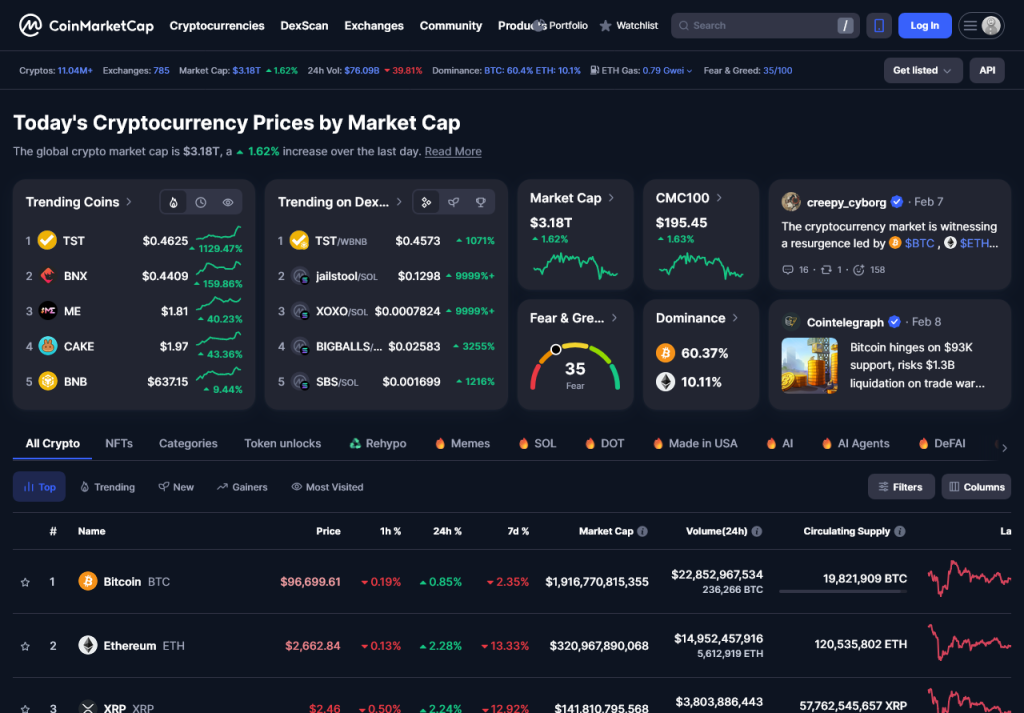Switch to the NFTs tab
The image size is (1024, 713).
116,443
